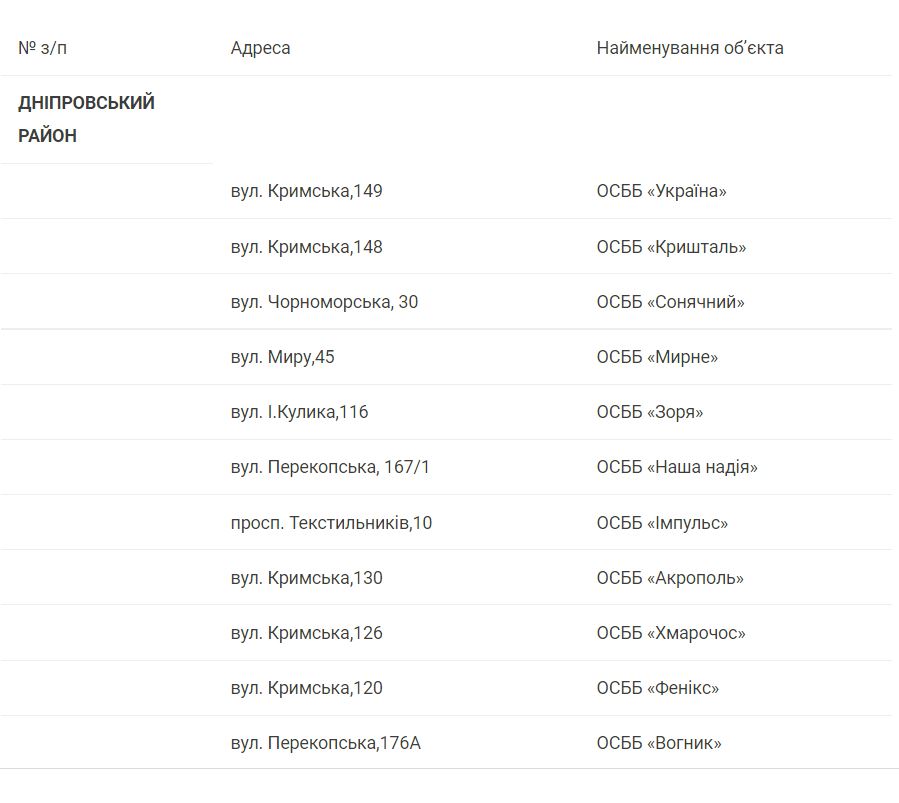This screenshot has height=803, width=899.
Task: Click the "№ з/п" column header
Action: pos(43,48)
